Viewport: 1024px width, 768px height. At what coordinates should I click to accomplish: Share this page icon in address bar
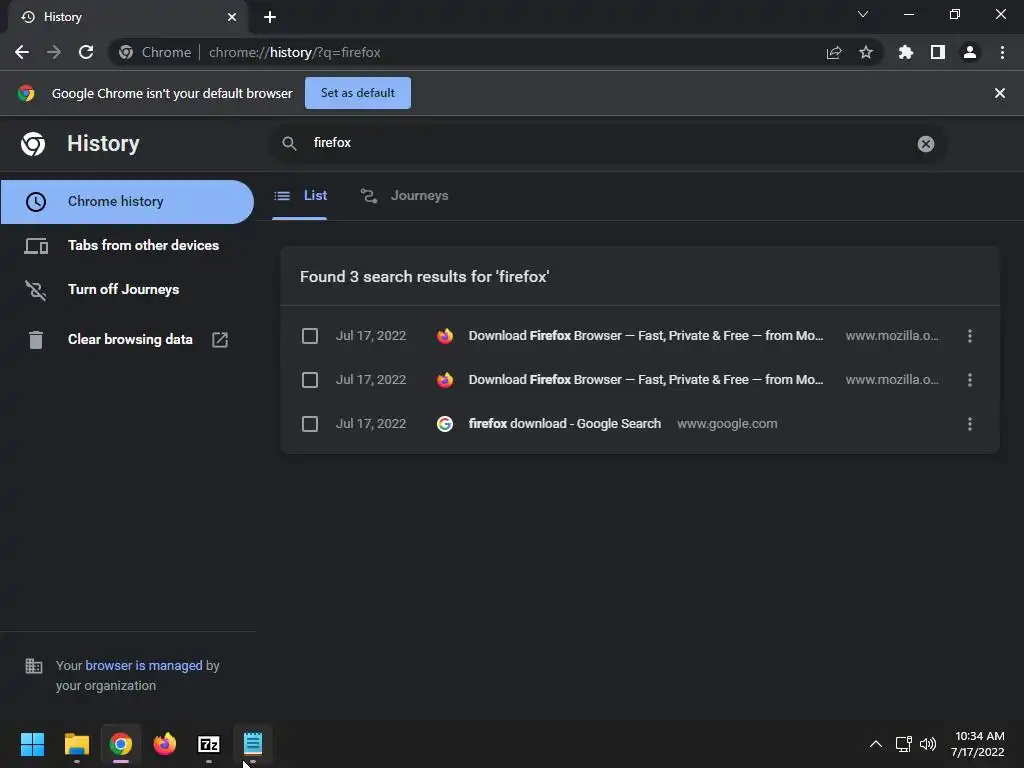coord(834,52)
